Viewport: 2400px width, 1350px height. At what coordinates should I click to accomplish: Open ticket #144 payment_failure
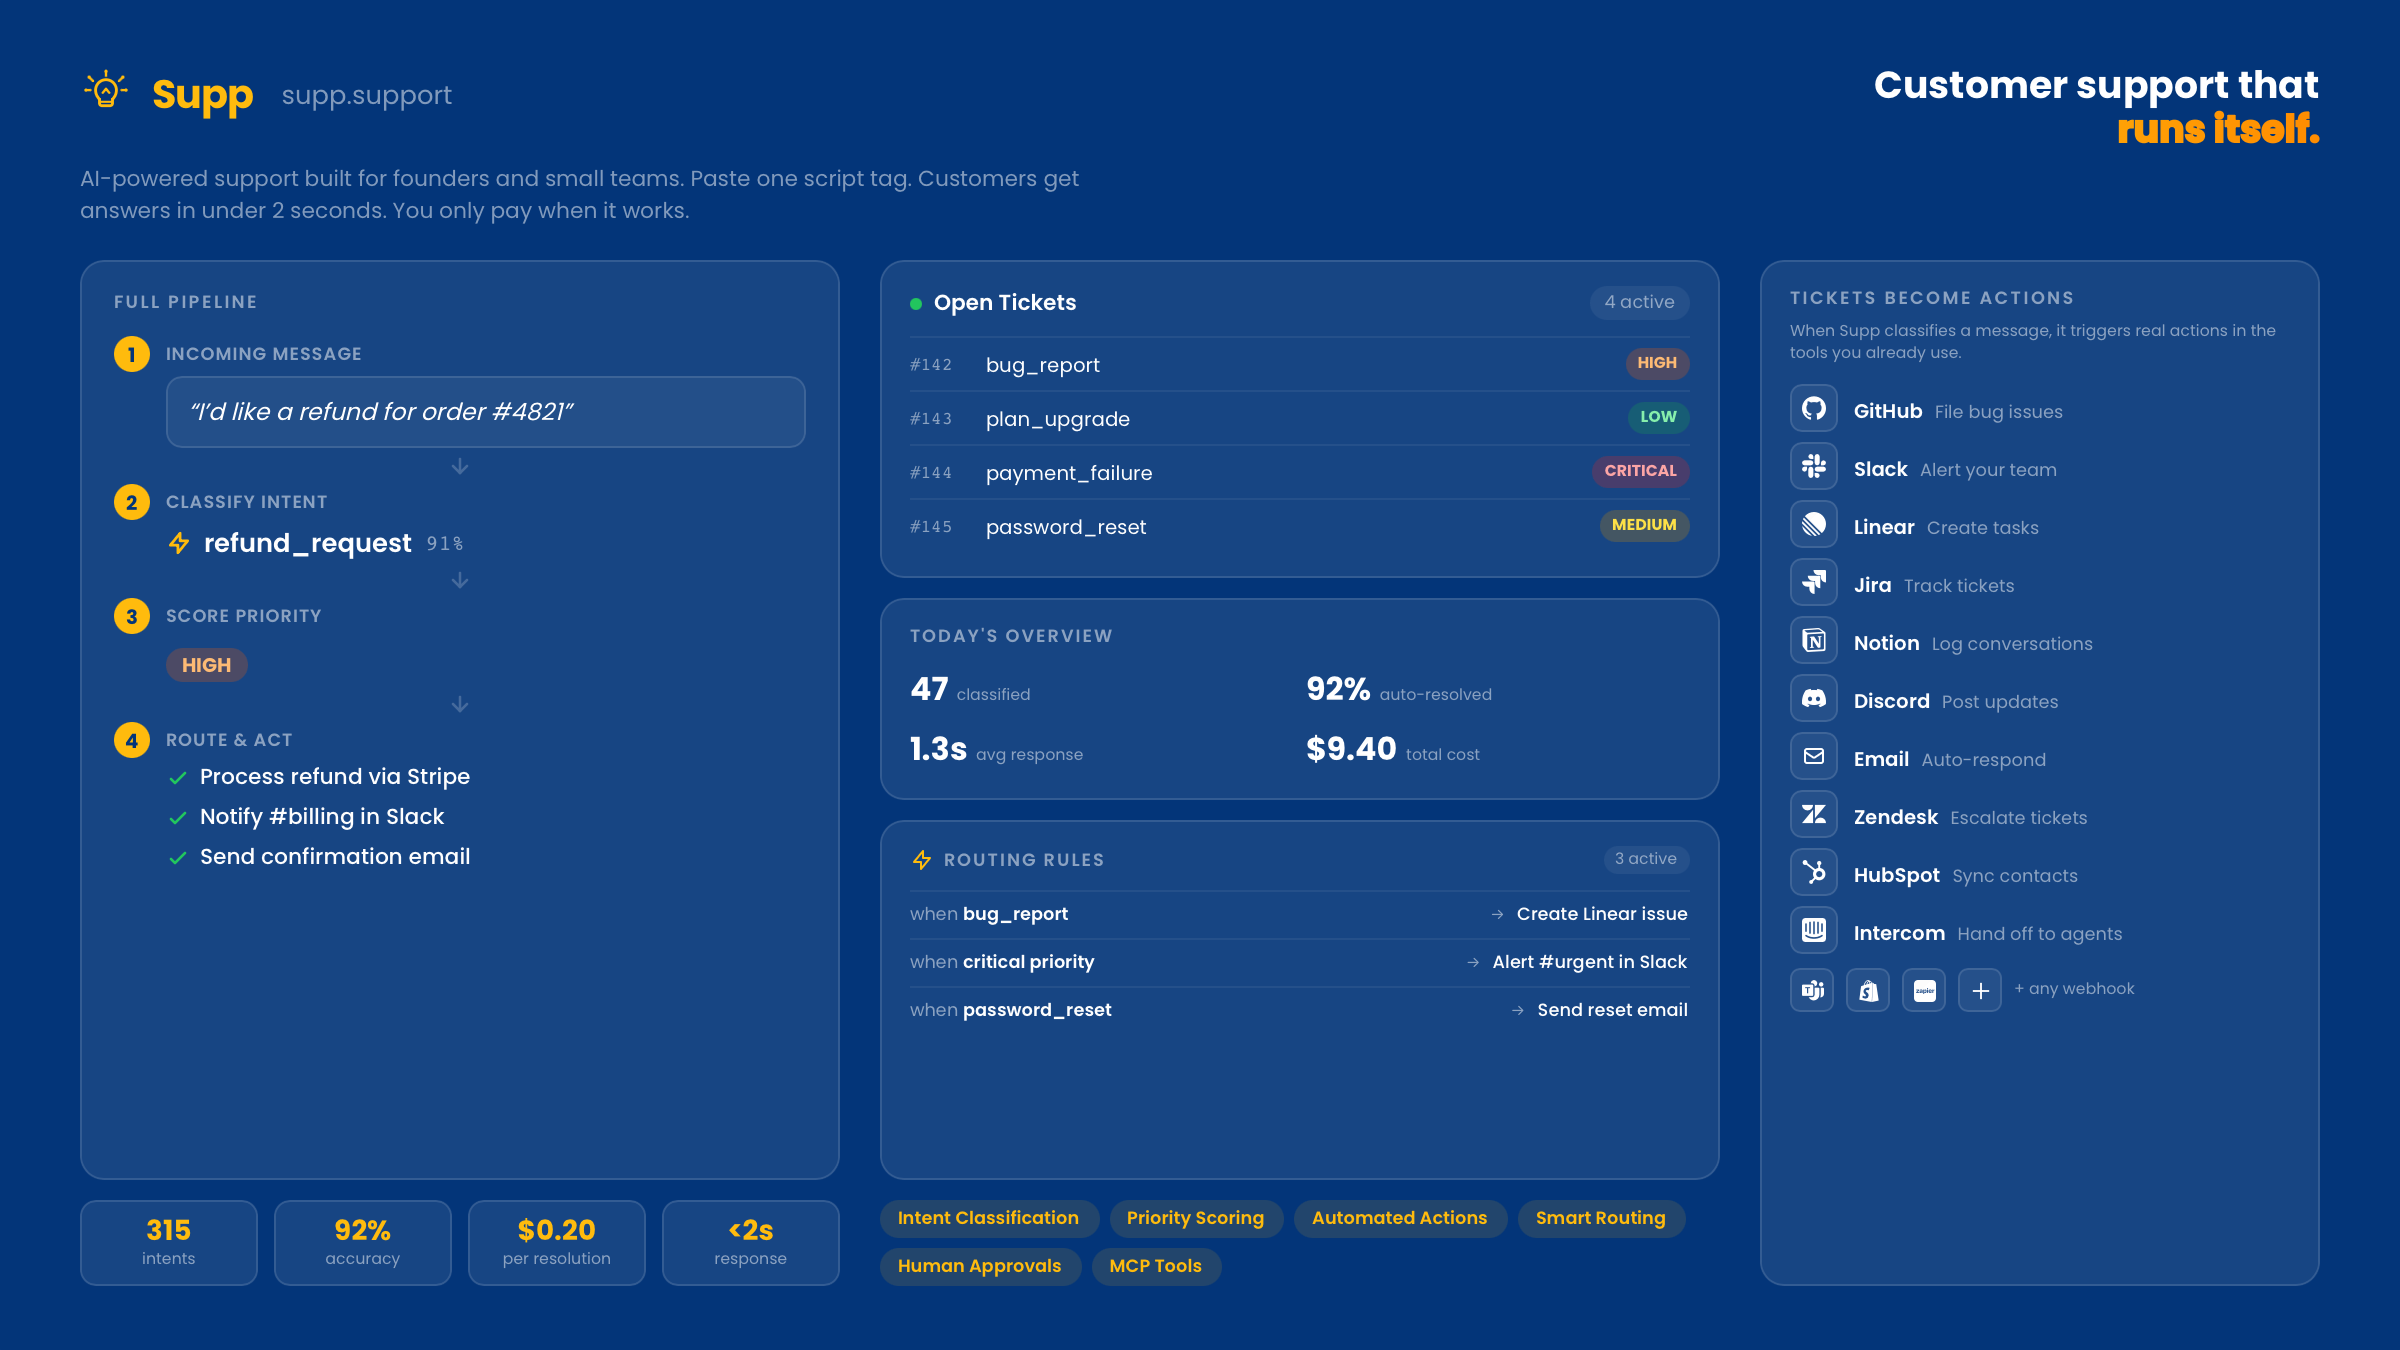coord(1069,472)
